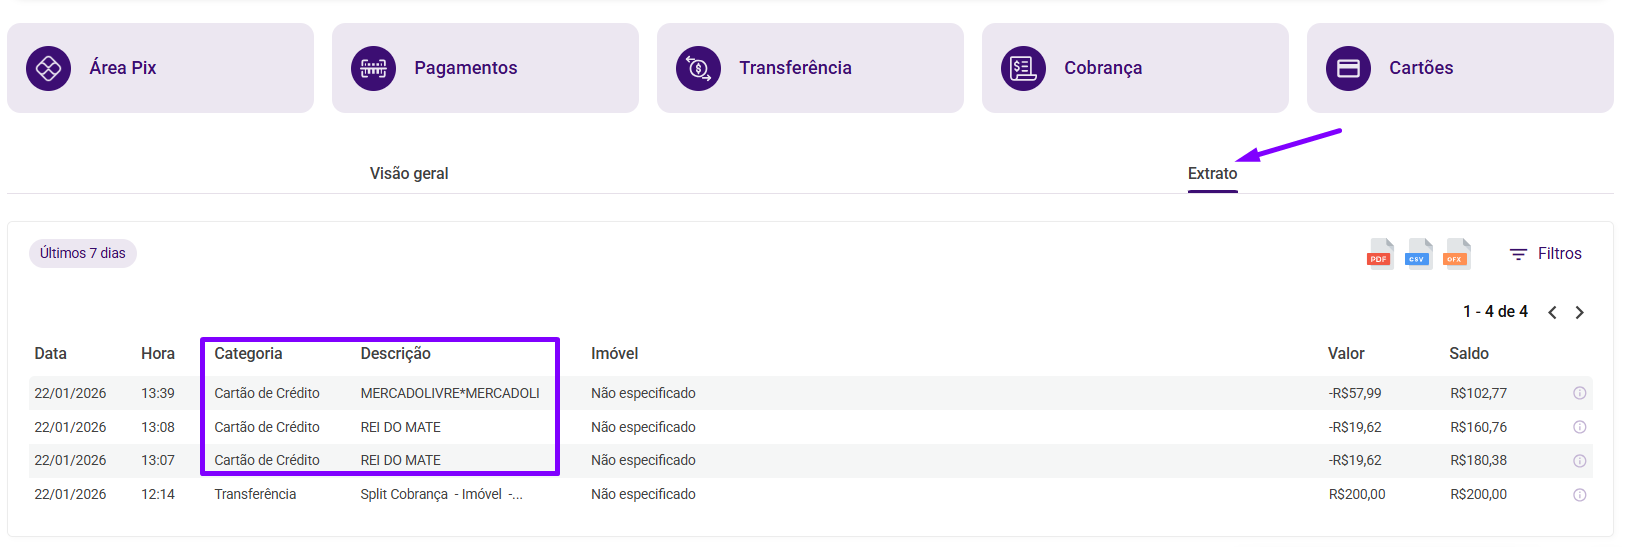
Task: Switch to the Visão geral tab
Action: 409,174
